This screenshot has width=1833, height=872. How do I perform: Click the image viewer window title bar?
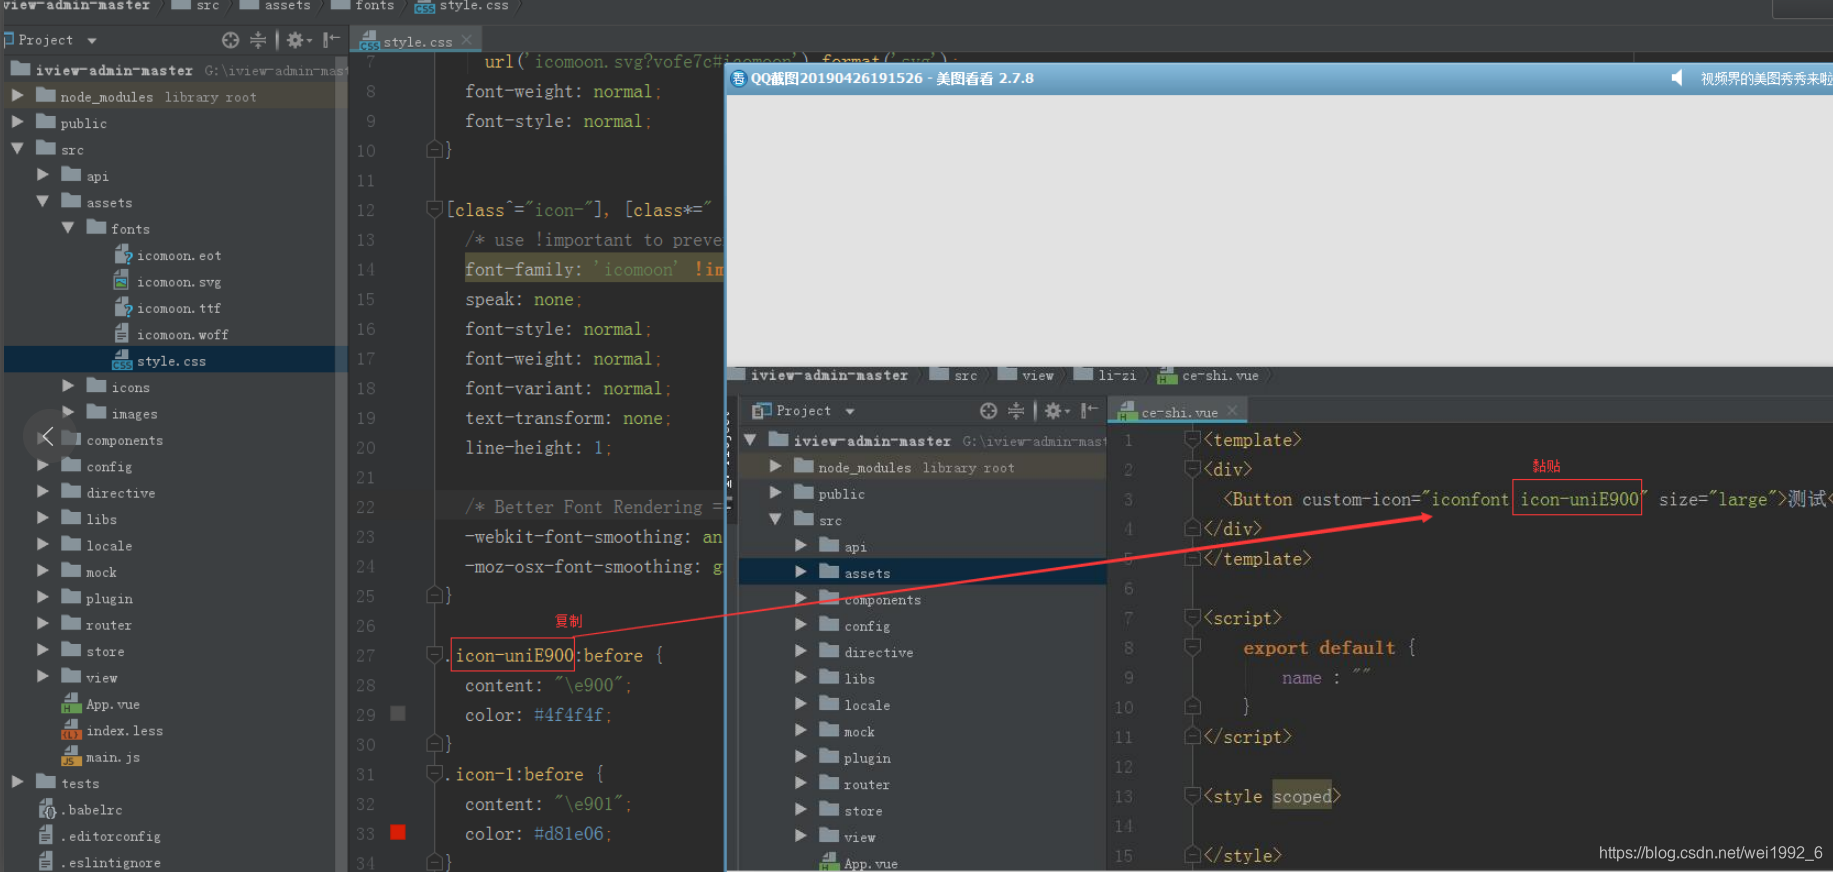pyautogui.click(x=1279, y=78)
